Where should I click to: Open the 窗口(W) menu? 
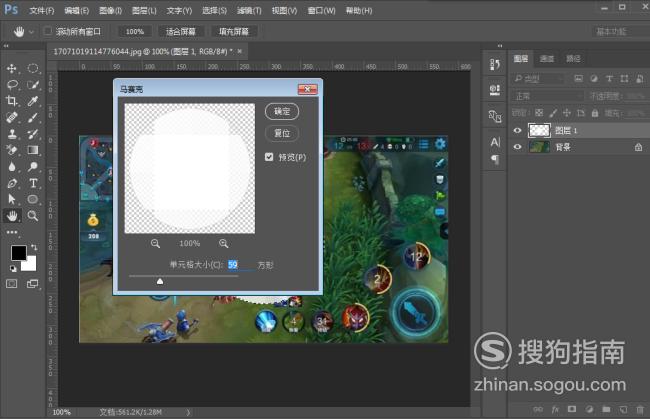(x=321, y=11)
